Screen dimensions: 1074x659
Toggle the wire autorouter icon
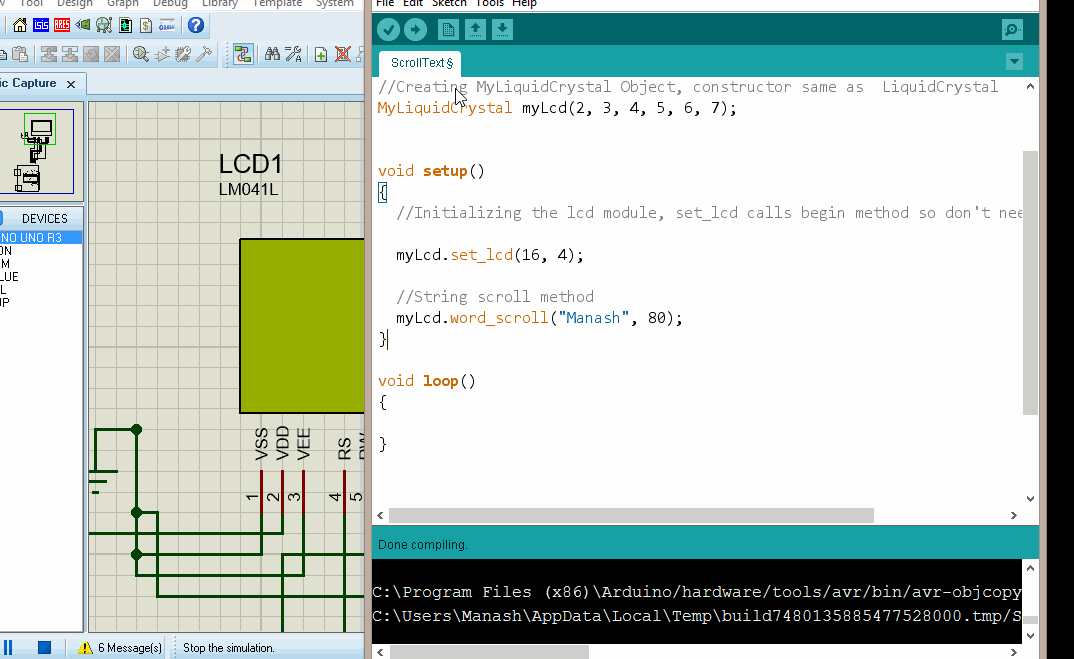point(243,54)
